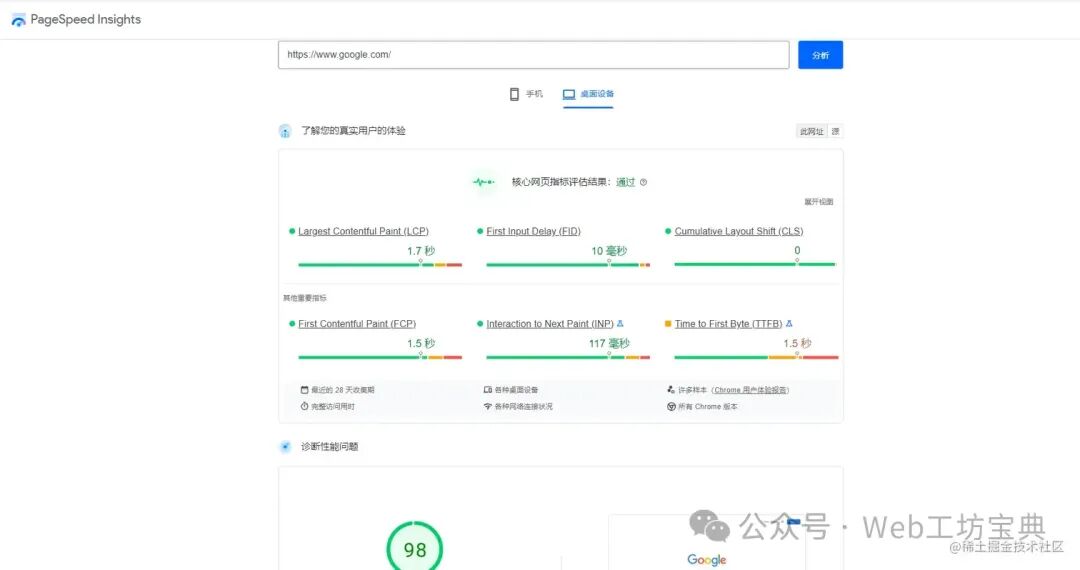Click the 各种网络连接状况 text
1080x570 pixels.
pos(523,406)
